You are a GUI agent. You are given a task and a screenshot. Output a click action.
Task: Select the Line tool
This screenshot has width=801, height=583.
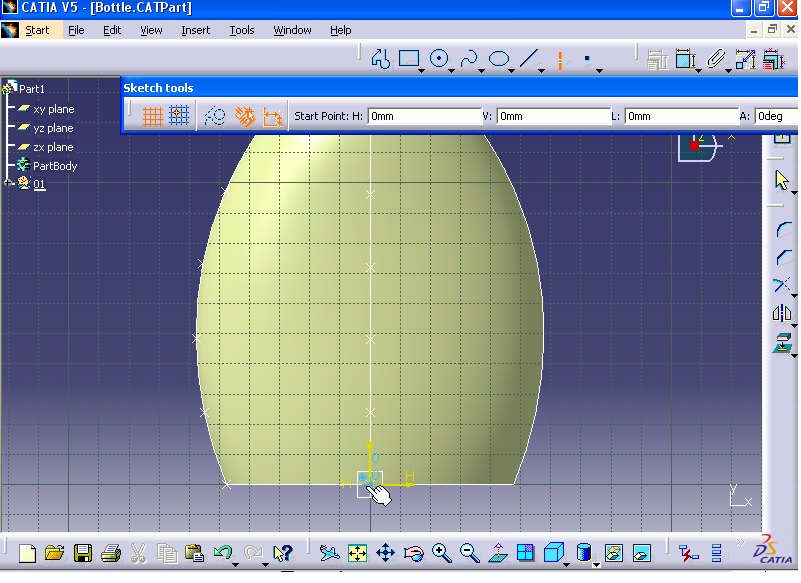click(x=529, y=59)
